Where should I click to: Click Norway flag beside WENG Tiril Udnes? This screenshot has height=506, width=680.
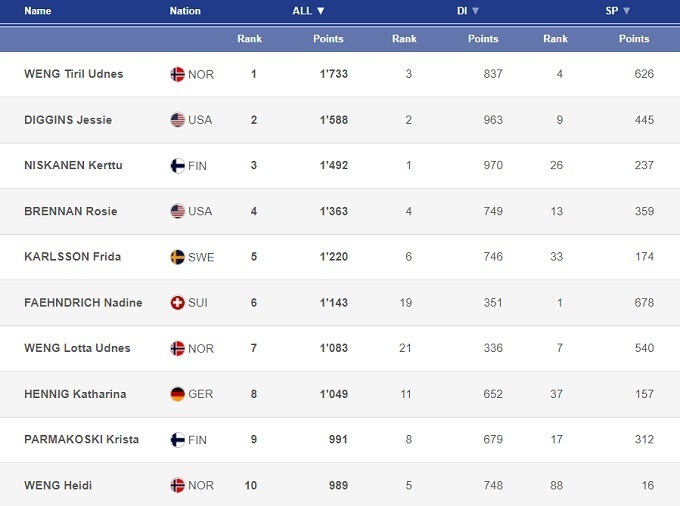[x=178, y=74]
